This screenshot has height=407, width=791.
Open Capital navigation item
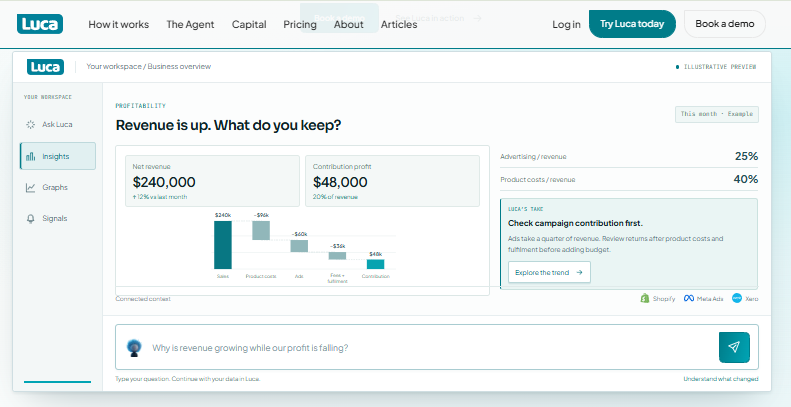pyautogui.click(x=249, y=24)
